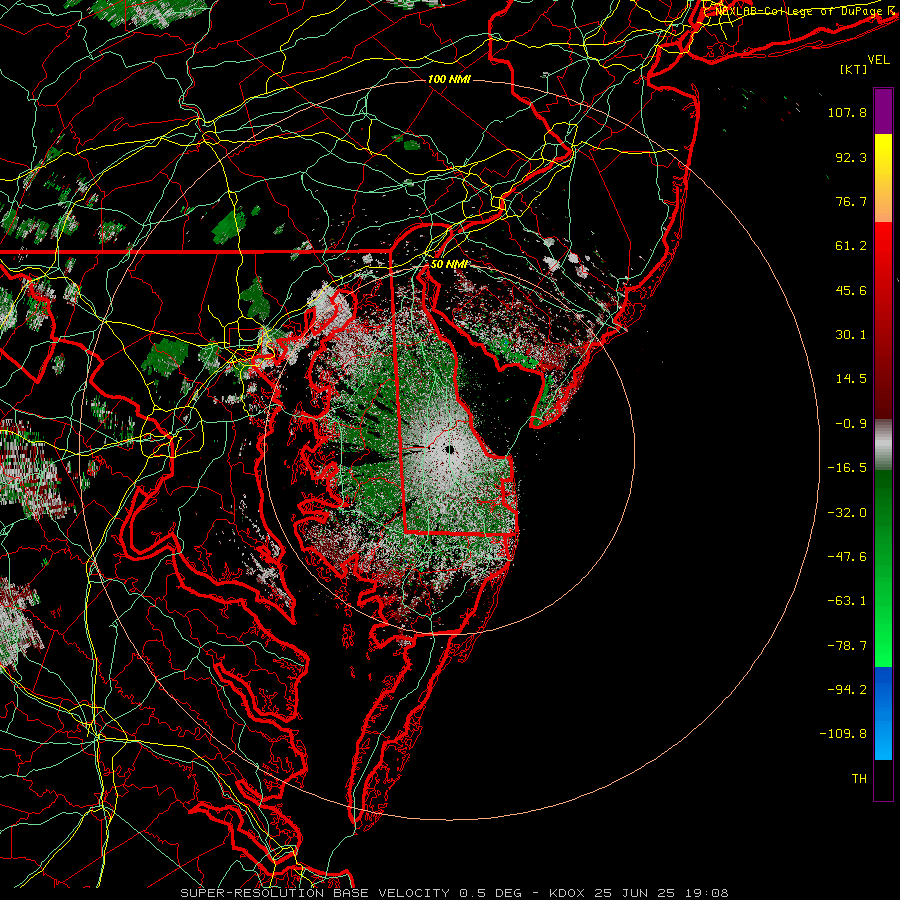This screenshot has width=900, height=900.
Task: Click the -63.1 velocity scale value
Action: coord(847,601)
